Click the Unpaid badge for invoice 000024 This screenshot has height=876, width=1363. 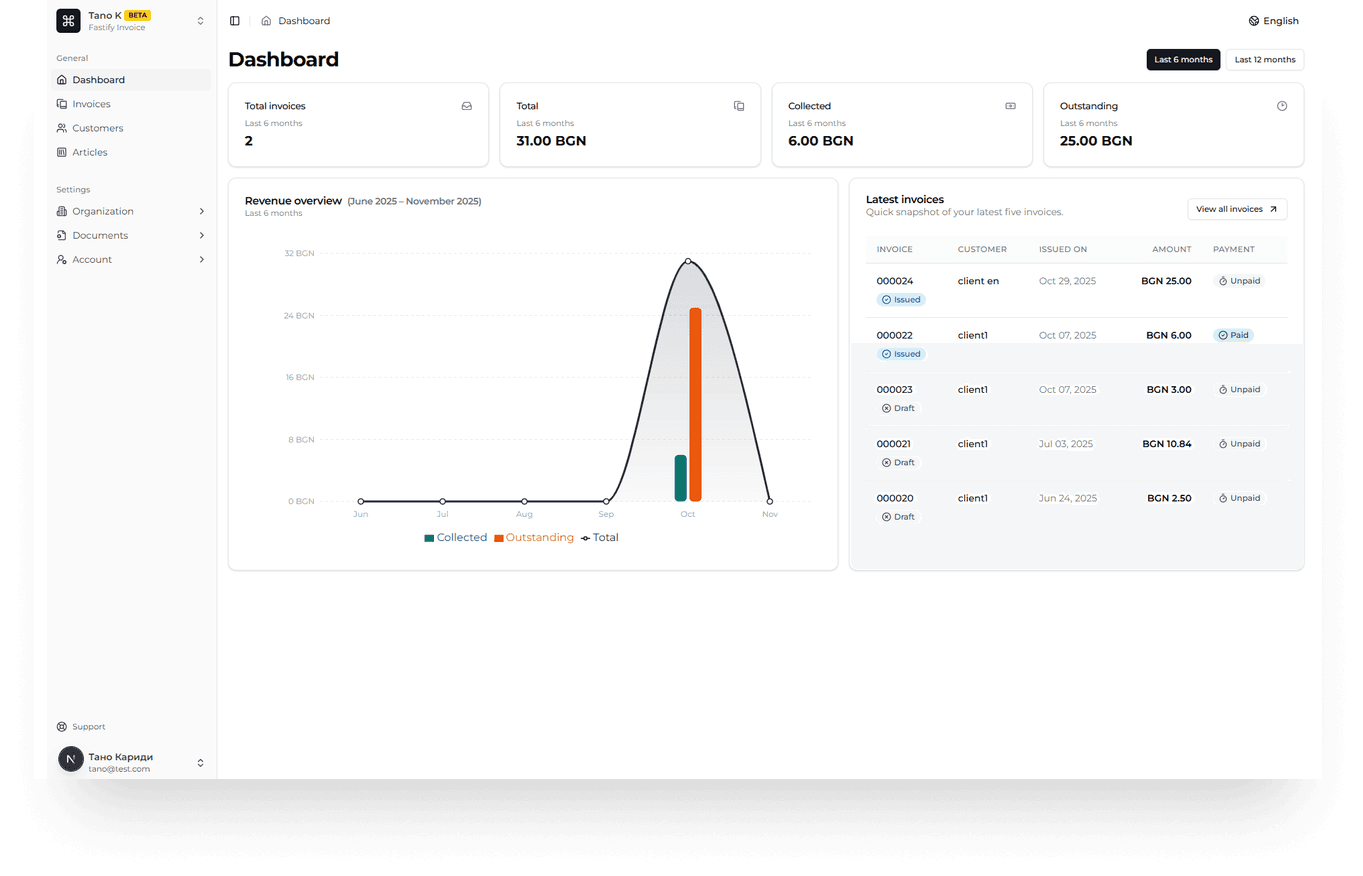1239,281
